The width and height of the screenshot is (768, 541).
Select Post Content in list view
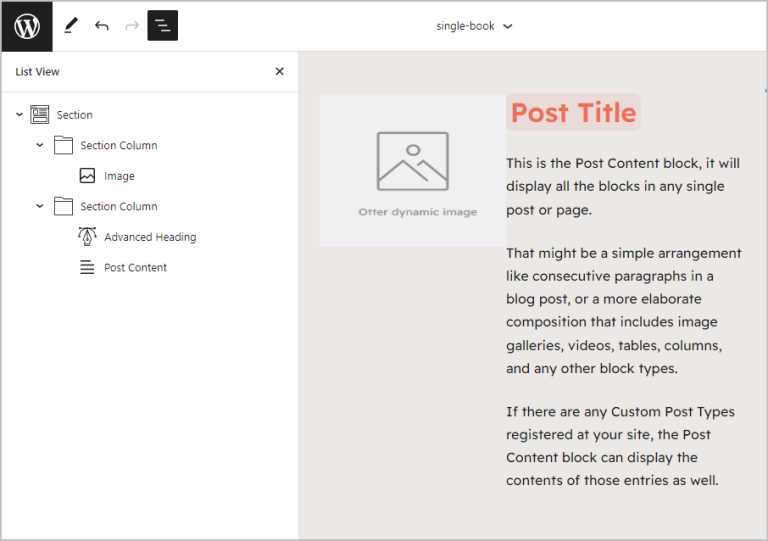[135, 267]
